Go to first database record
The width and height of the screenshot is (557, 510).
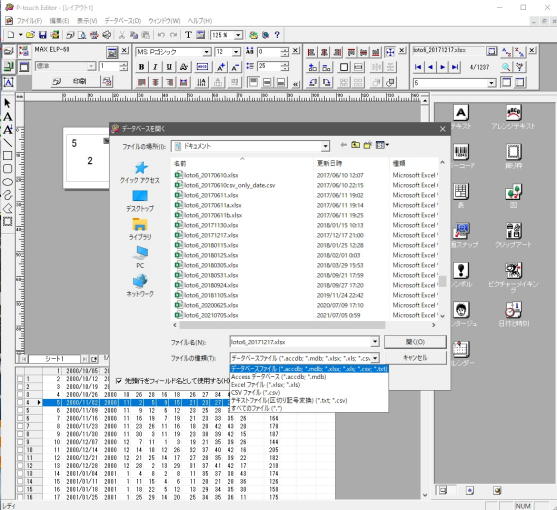coord(418,67)
